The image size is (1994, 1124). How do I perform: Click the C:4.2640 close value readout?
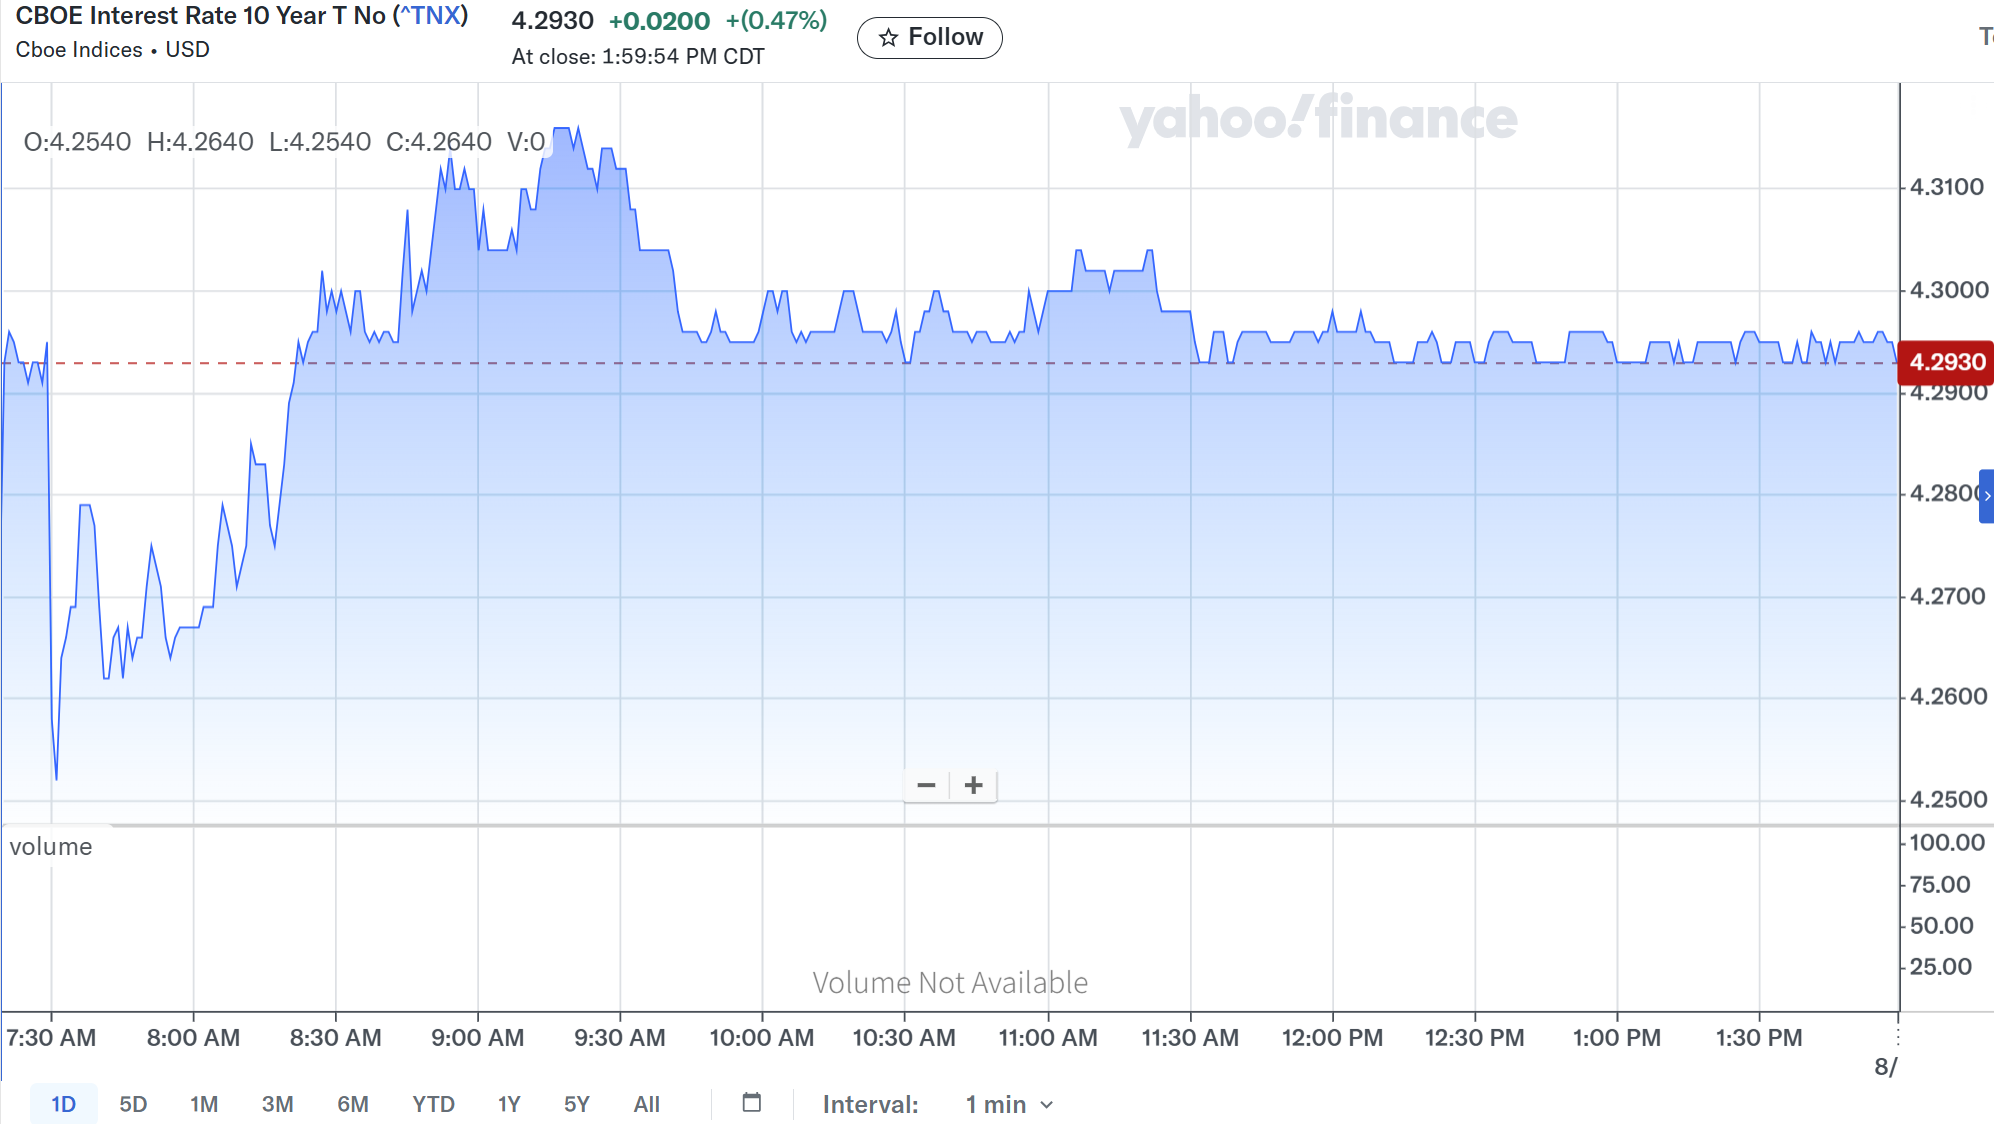coord(439,142)
